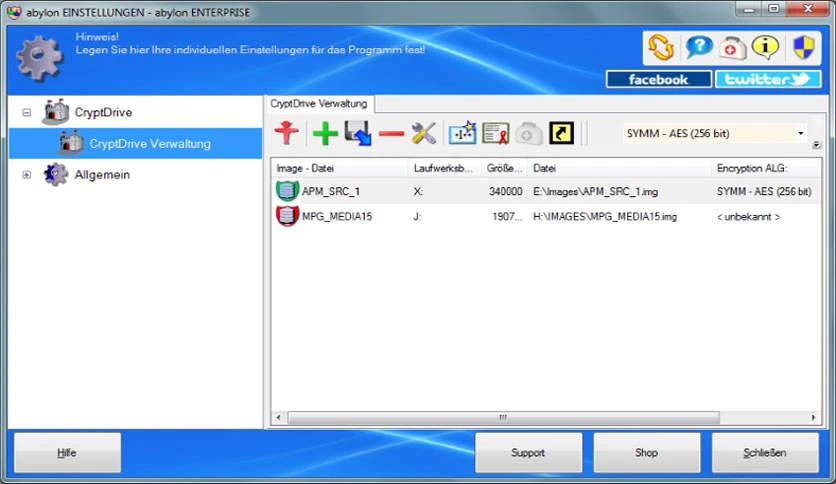Sort by the Image - Datei column header
Screen dimensions: 836x484
click(x=339, y=168)
